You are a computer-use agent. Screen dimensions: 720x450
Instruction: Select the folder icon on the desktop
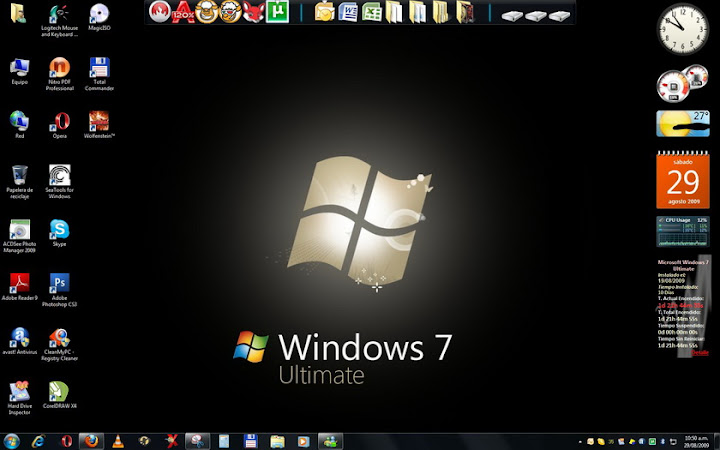[x=18, y=13]
